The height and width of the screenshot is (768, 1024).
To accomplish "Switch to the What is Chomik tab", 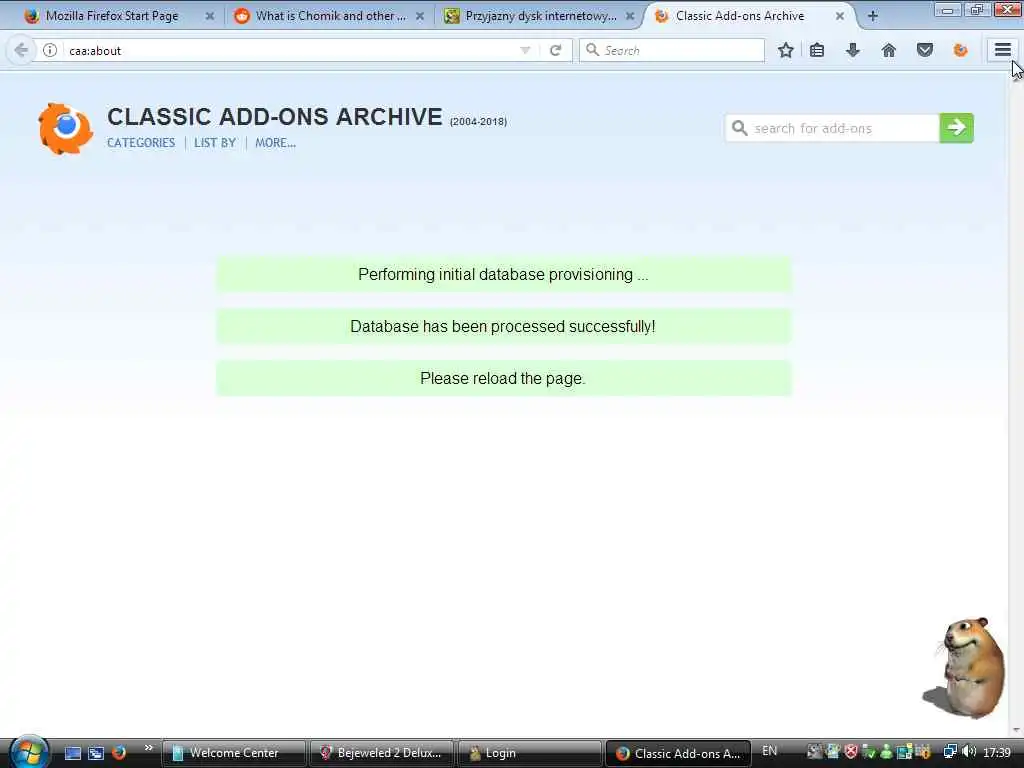I will [x=330, y=16].
